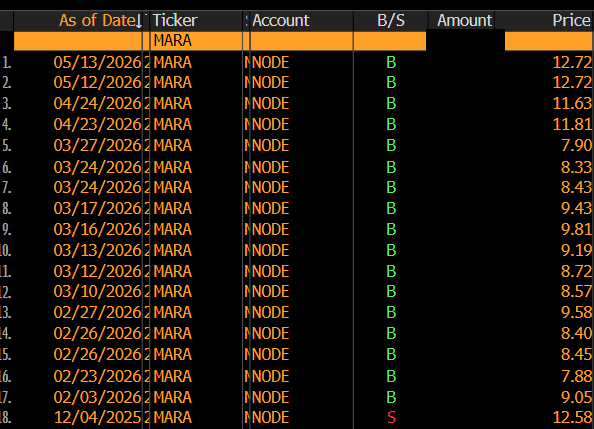Click the price 8.40
Image resolution: width=594 pixels, height=429 pixels.
pyautogui.click(x=577, y=333)
